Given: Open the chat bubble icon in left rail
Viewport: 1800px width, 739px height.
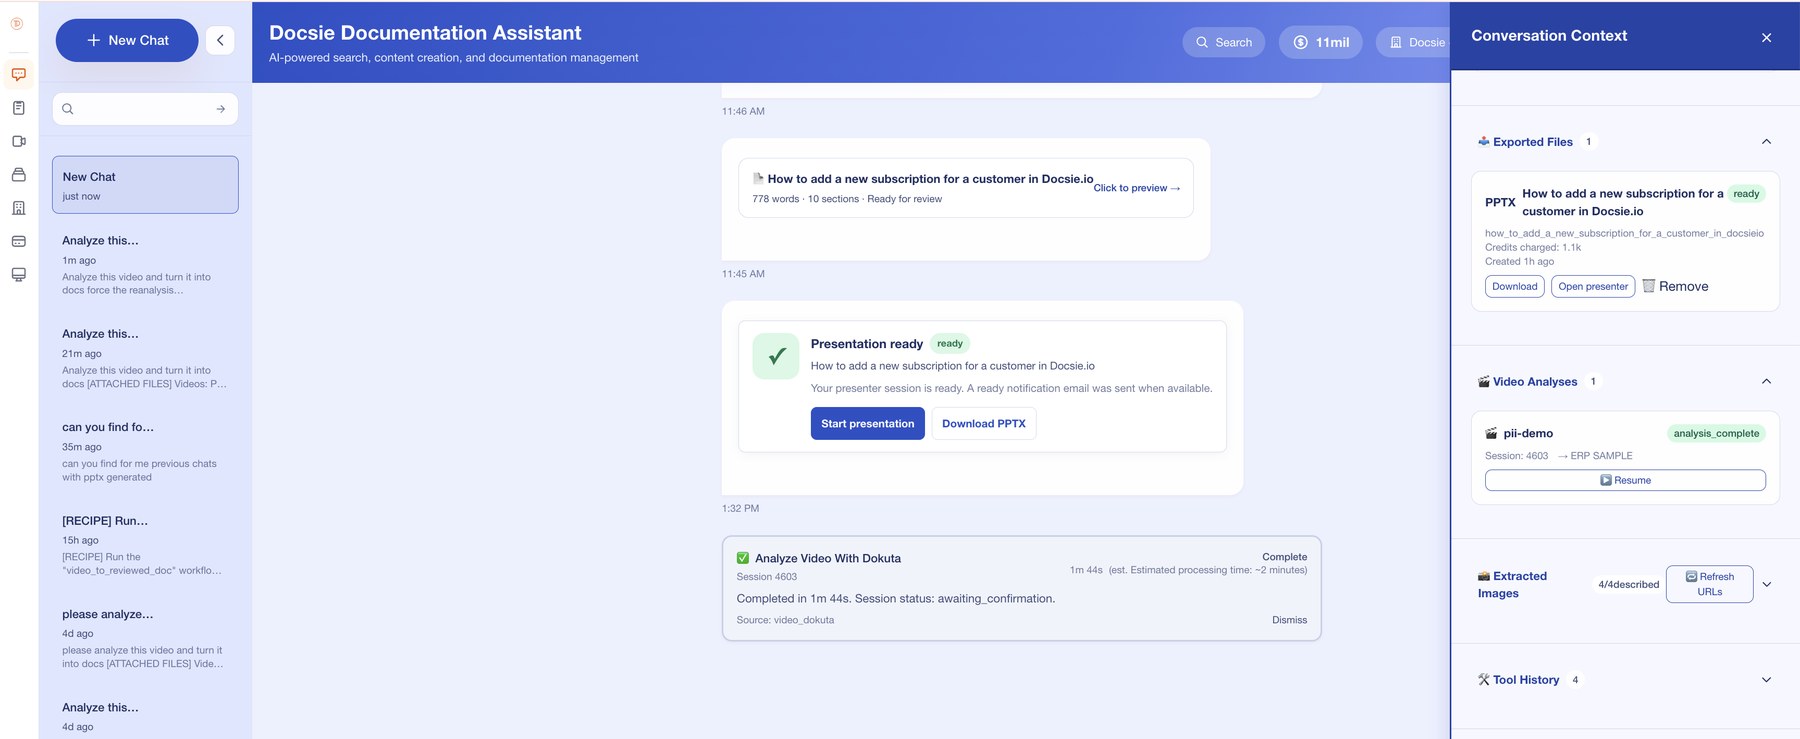Looking at the screenshot, I should point(18,74).
